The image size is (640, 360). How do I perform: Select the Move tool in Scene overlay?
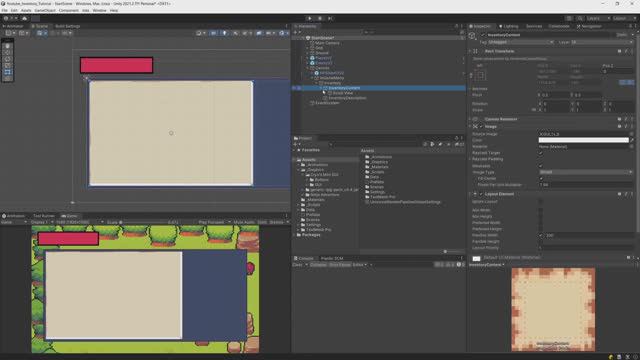[x=7, y=53]
